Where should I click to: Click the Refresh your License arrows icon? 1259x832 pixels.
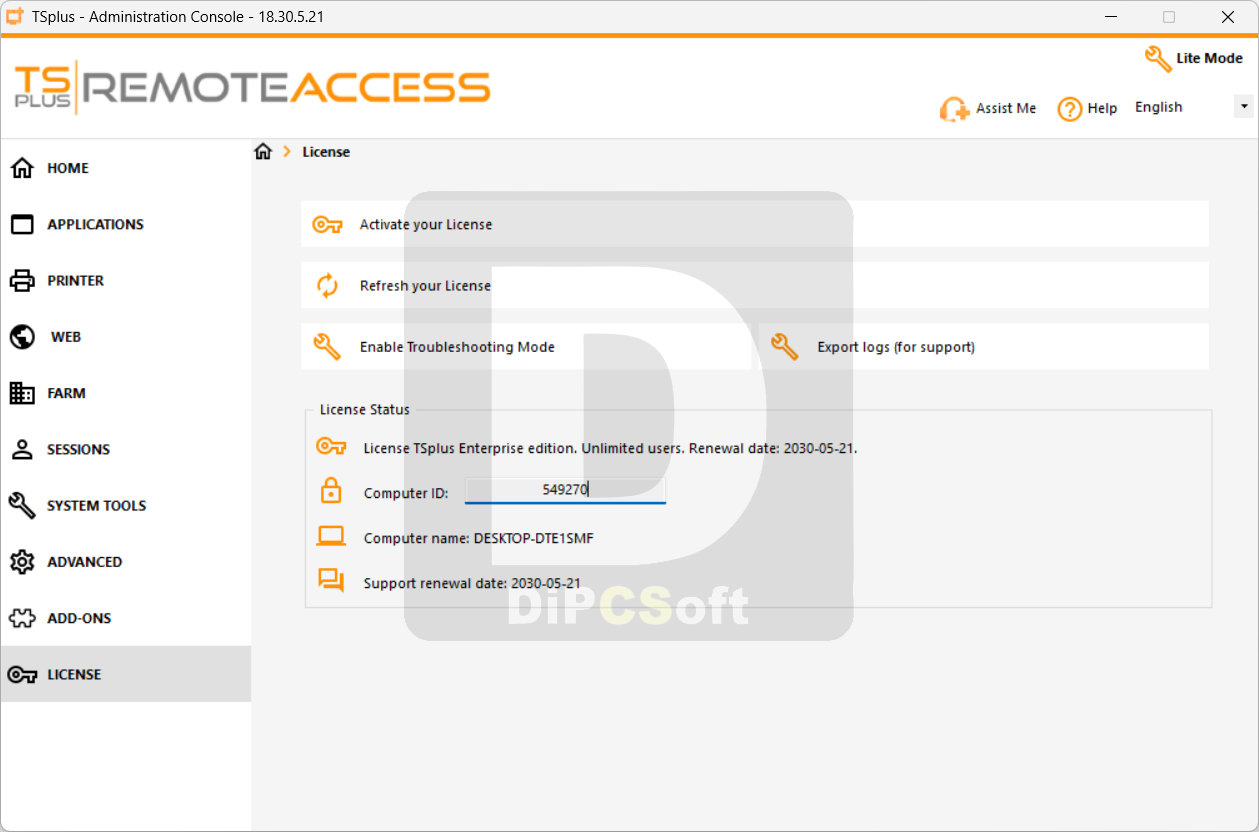(327, 286)
